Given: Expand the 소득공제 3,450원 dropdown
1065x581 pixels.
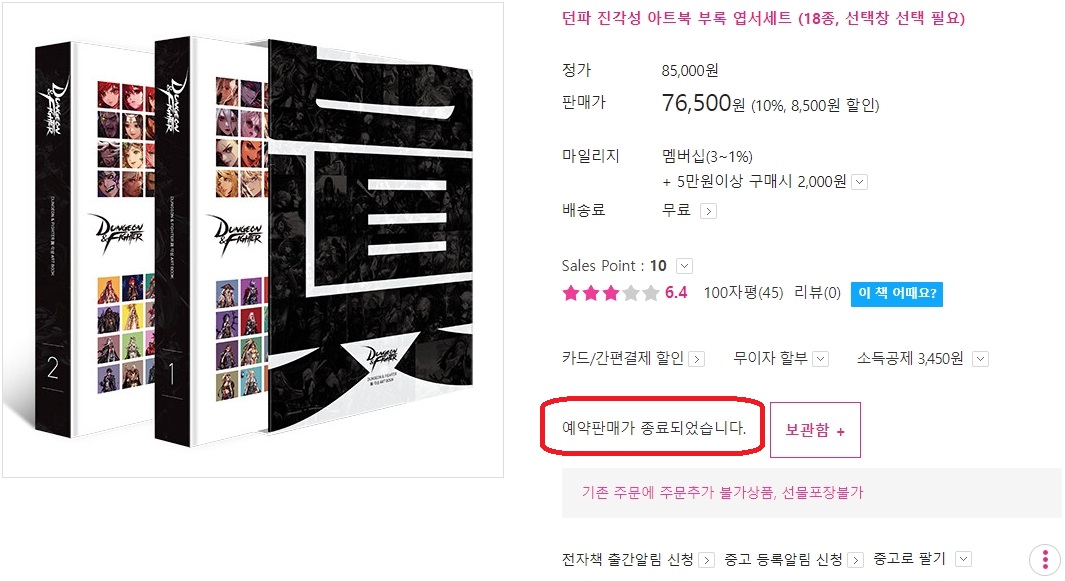Looking at the screenshot, I should tap(980, 359).
